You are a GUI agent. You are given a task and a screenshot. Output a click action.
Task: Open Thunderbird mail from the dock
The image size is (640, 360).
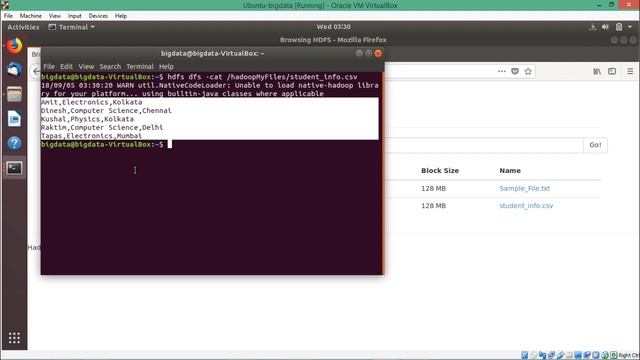click(14, 70)
